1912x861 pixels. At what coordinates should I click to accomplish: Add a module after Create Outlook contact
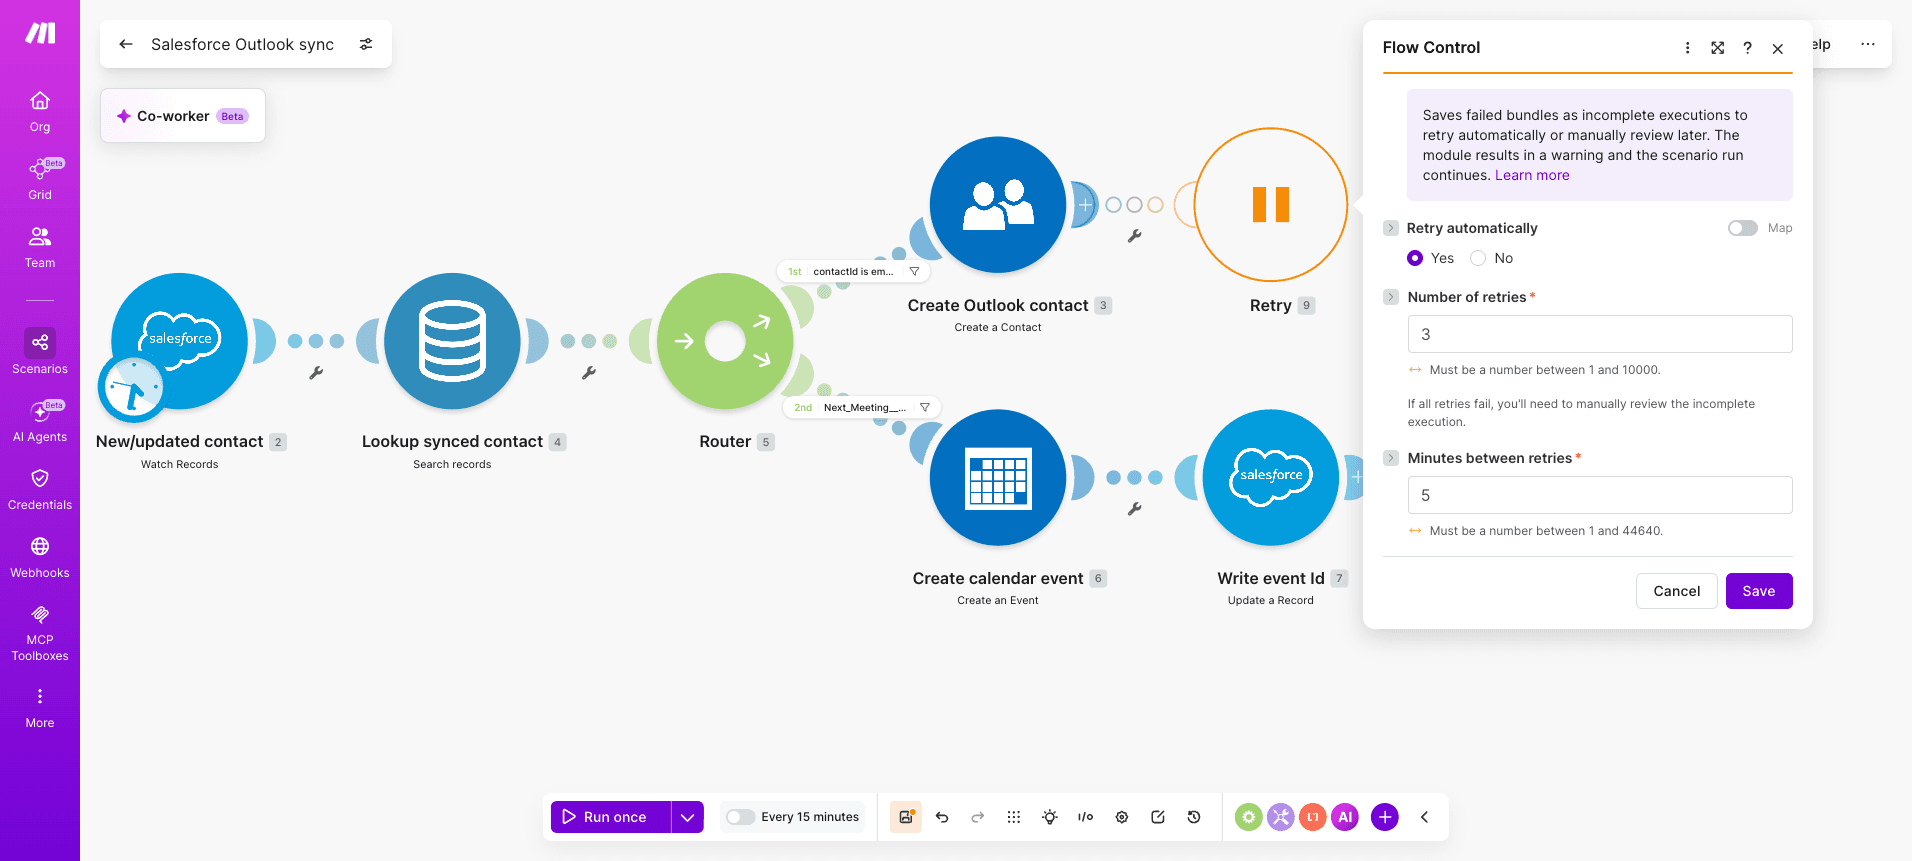[x=1085, y=205]
